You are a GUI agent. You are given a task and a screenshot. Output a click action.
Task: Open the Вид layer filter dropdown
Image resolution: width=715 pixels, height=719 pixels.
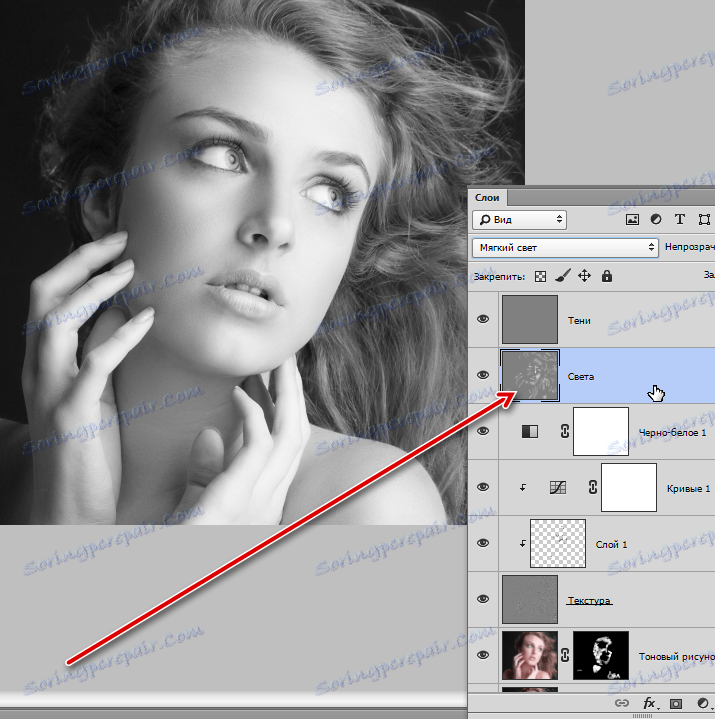click(x=519, y=219)
